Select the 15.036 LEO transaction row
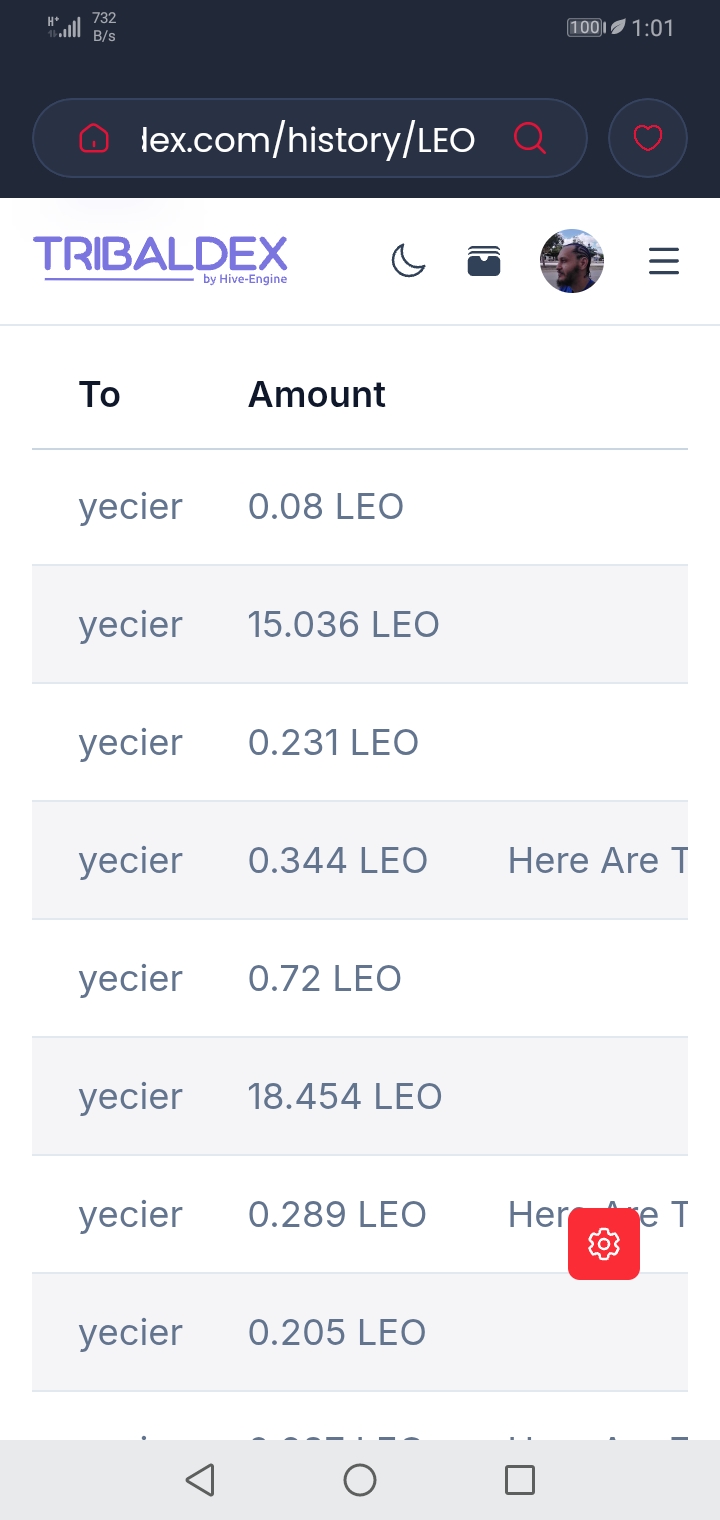Image resolution: width=720 pixels, height=1520 pixels. point(344,625)
